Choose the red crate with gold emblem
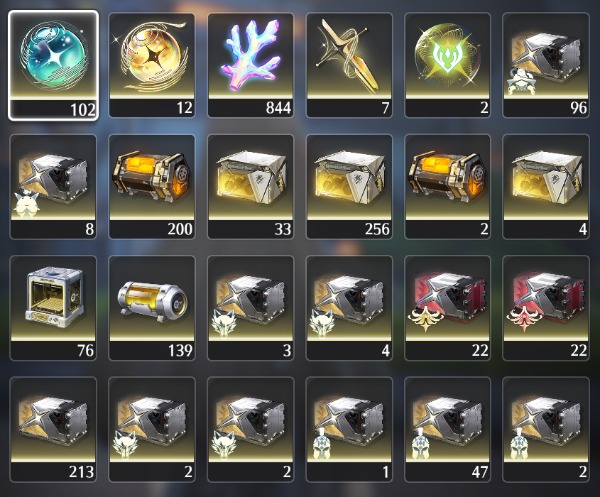The height and width of the screenshot is (497, 600). pyautogui.click(x=447, y=308)
